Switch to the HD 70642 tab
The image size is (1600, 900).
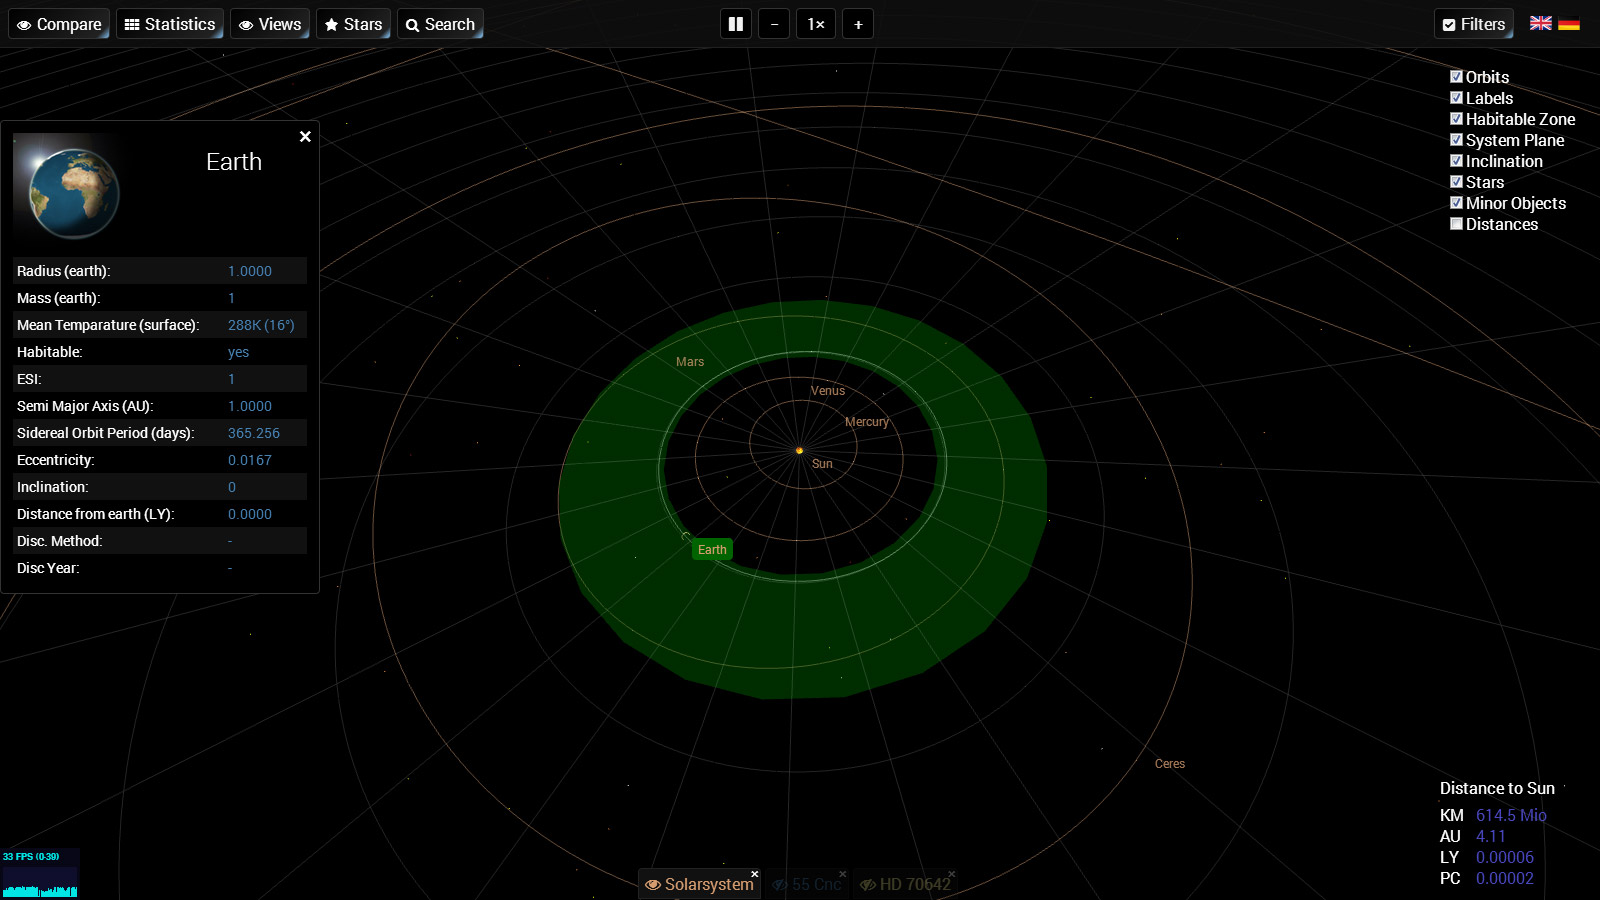[905, 884]
